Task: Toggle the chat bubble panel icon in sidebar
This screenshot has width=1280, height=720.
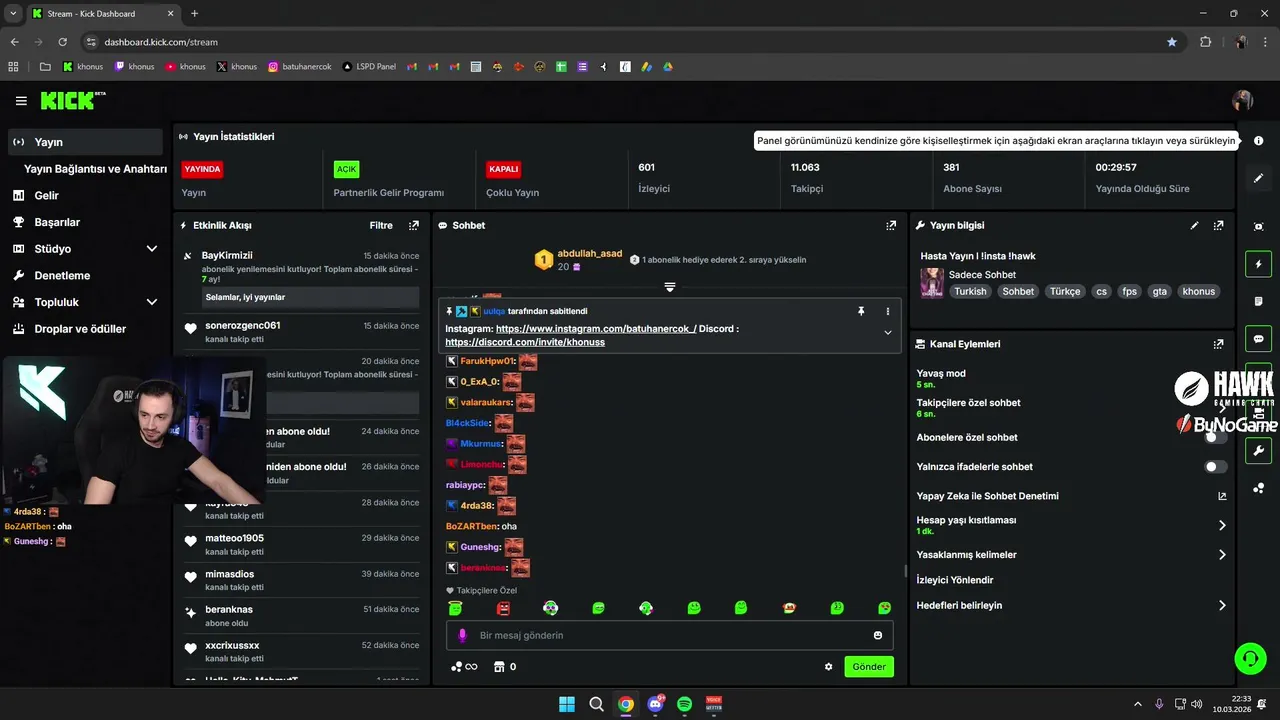Action: [x=1258, y=339]
